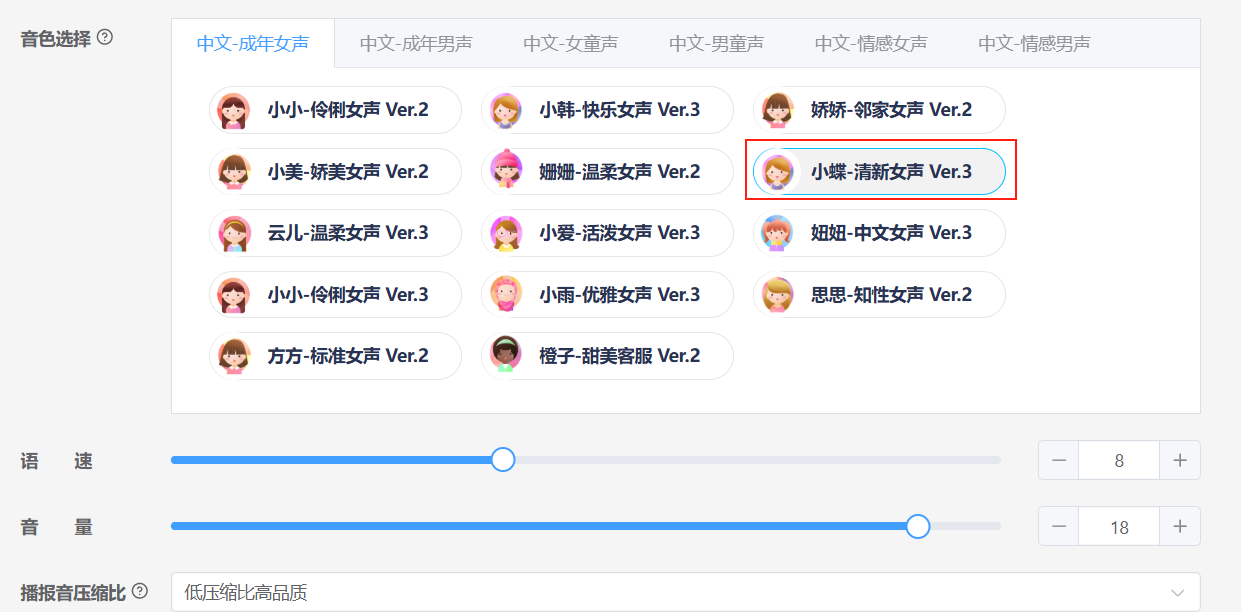Click the 小韩-快乐女声 Ver.3 avatar icon
Image resolution: width=1241 pixels, height=612 pixels.
[506, 110]
